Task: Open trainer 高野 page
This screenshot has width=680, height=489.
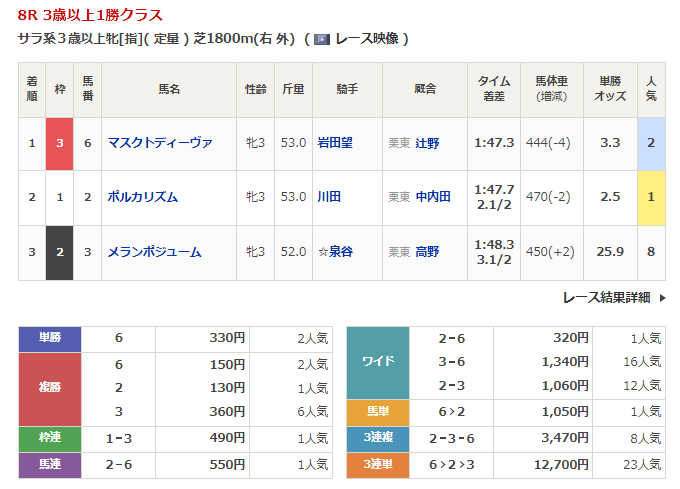Action: 427,252
